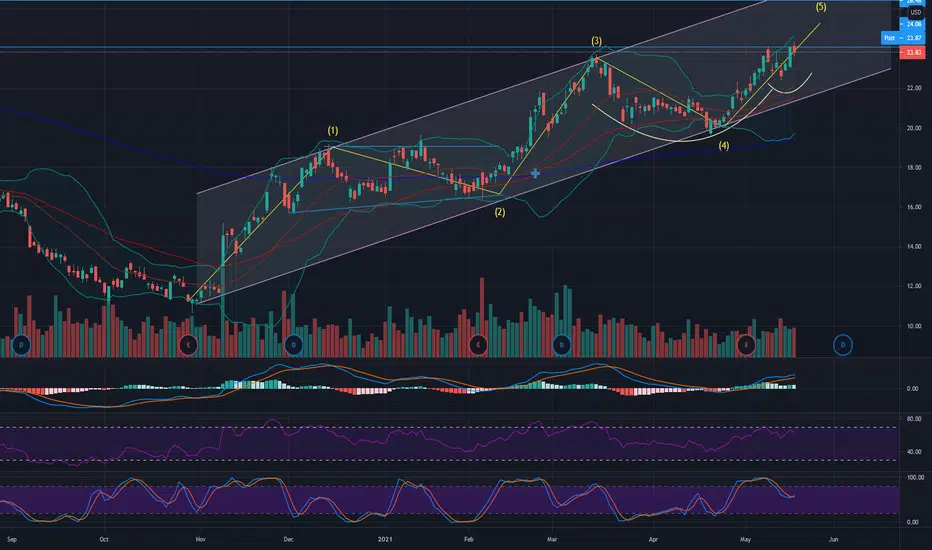Click the 18.00 price axis label
The image size is (932, 550).
point(914,168)
